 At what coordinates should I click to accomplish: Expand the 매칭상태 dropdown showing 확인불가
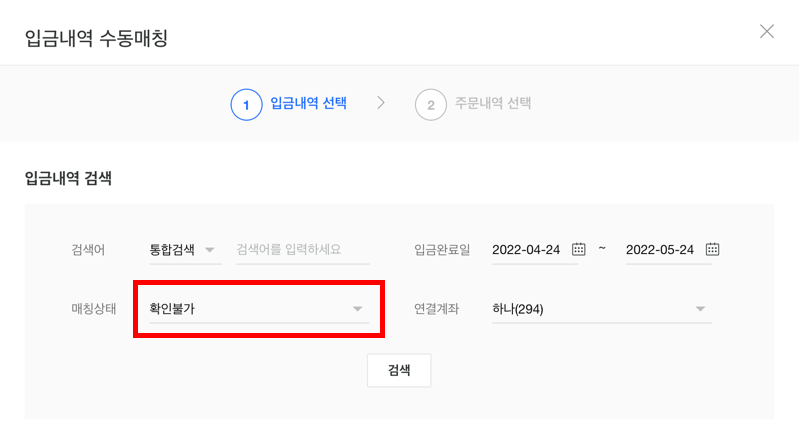257,309
